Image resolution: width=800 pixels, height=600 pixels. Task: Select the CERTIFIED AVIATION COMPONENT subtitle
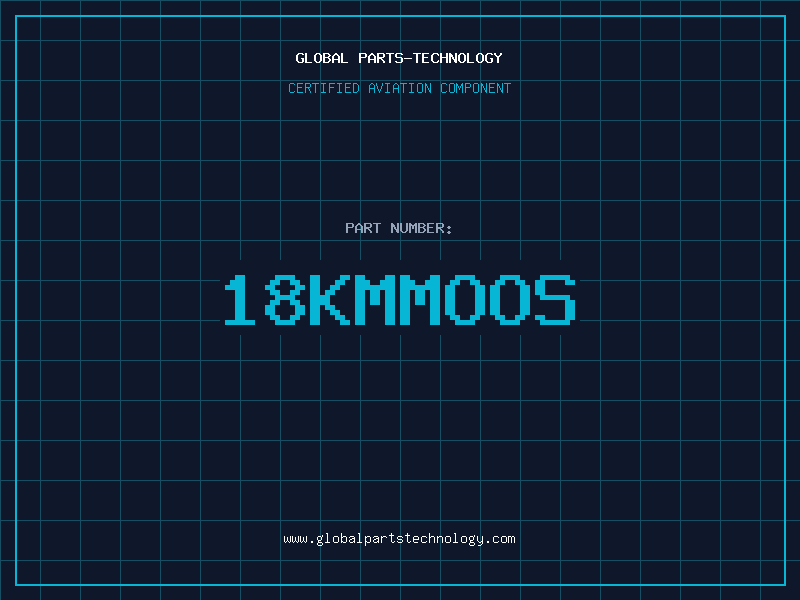[399, 88]
